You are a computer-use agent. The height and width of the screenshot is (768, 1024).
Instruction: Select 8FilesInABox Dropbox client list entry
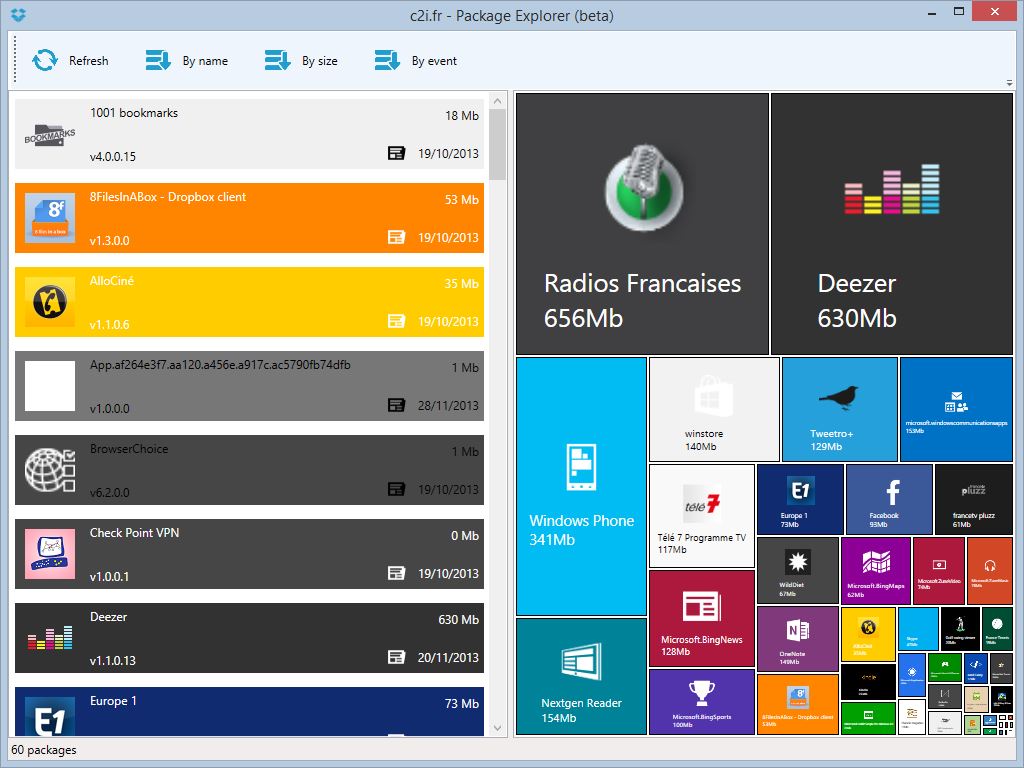point(249,218)
